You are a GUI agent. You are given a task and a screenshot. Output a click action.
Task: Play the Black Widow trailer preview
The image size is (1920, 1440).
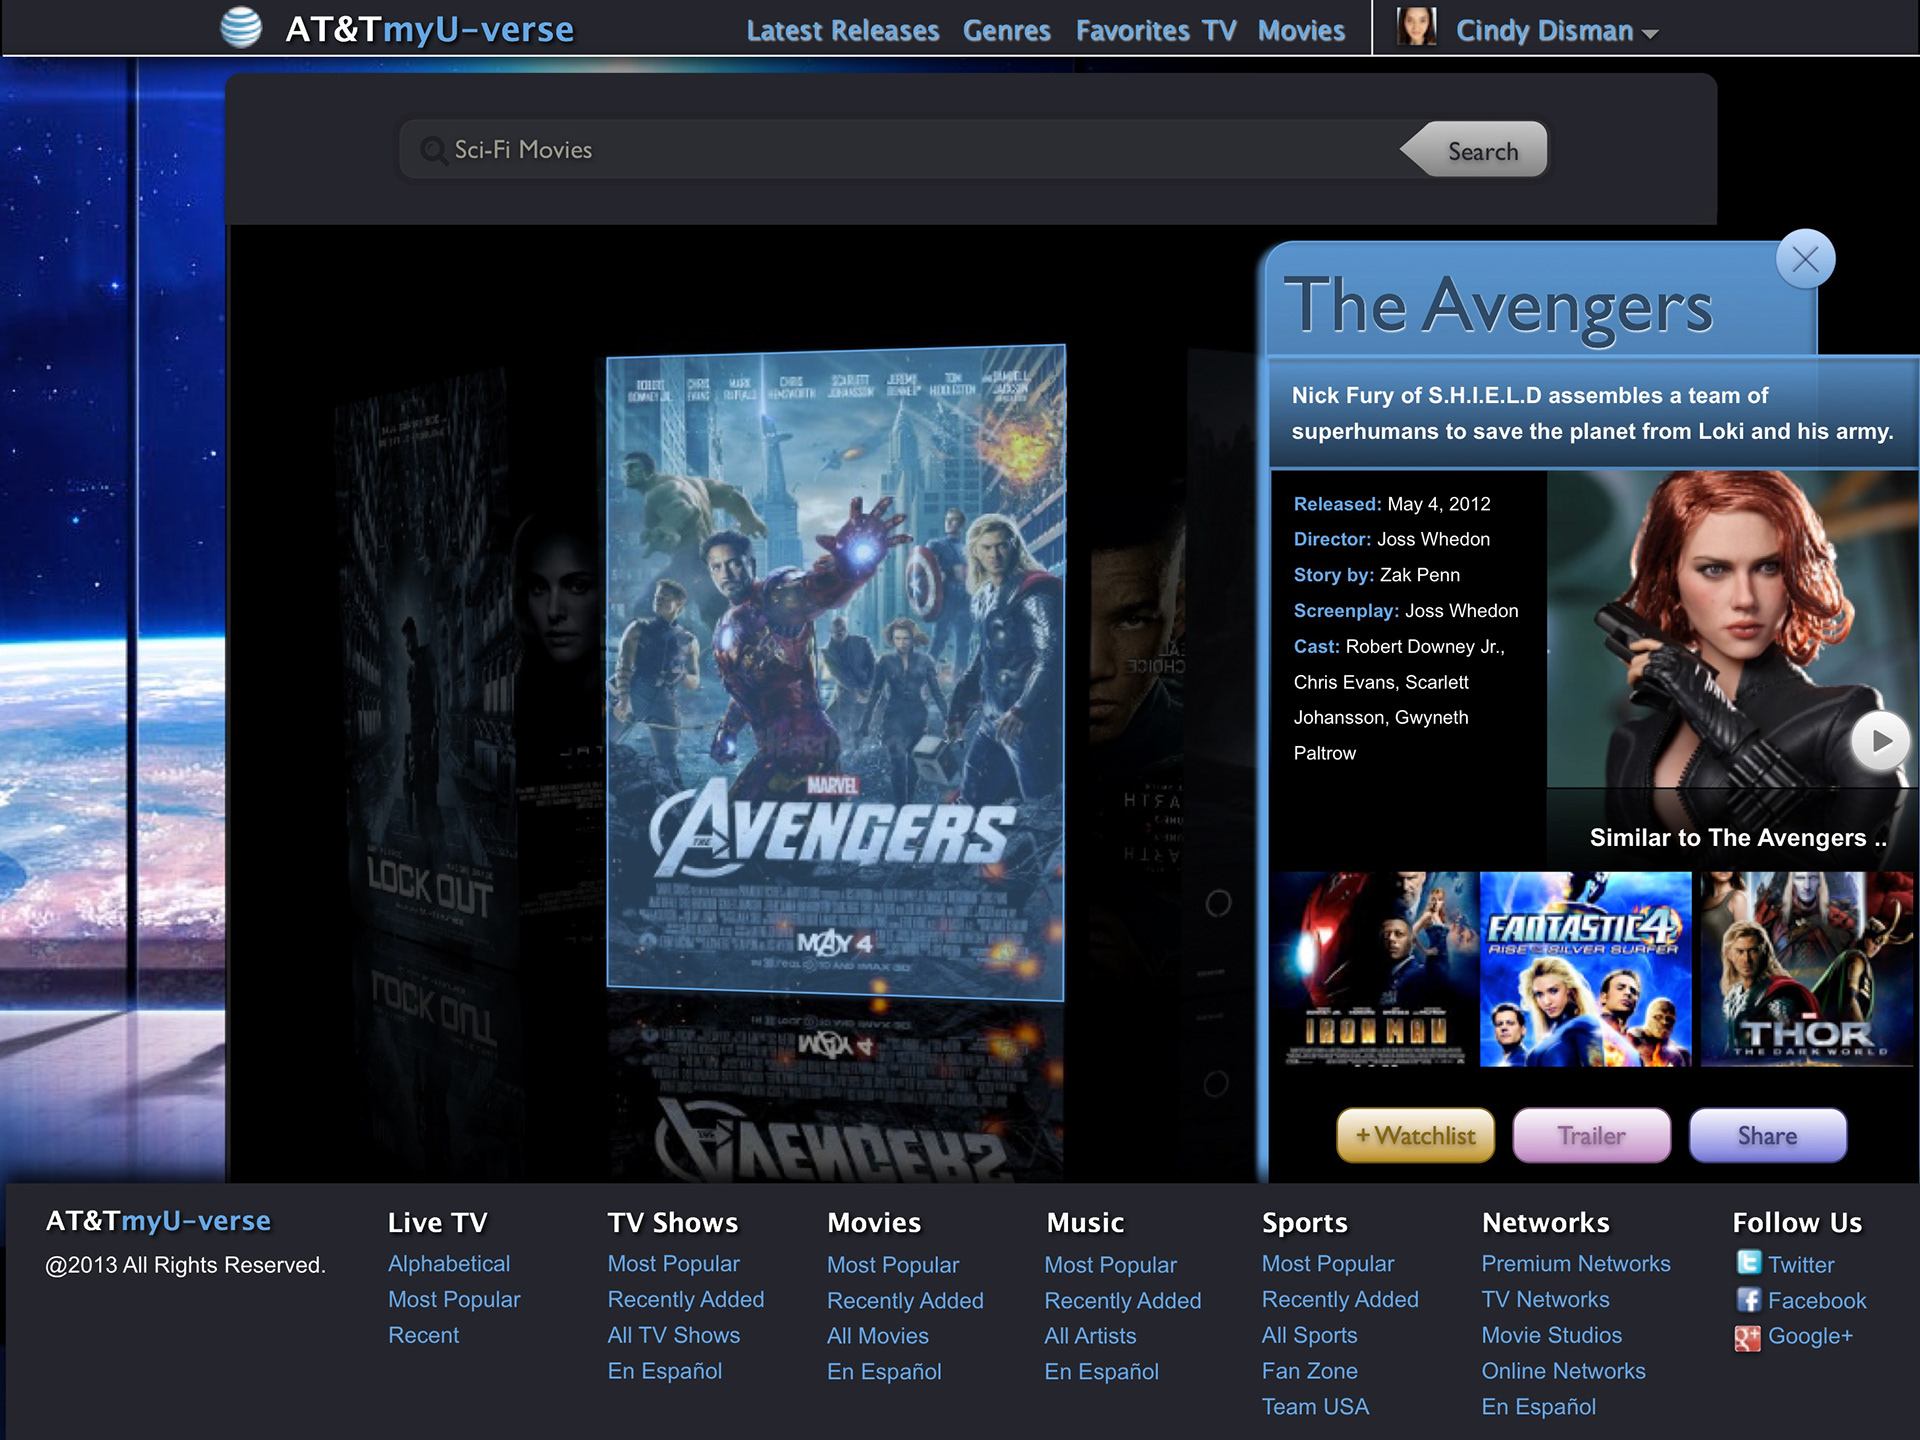point(1880,741)
